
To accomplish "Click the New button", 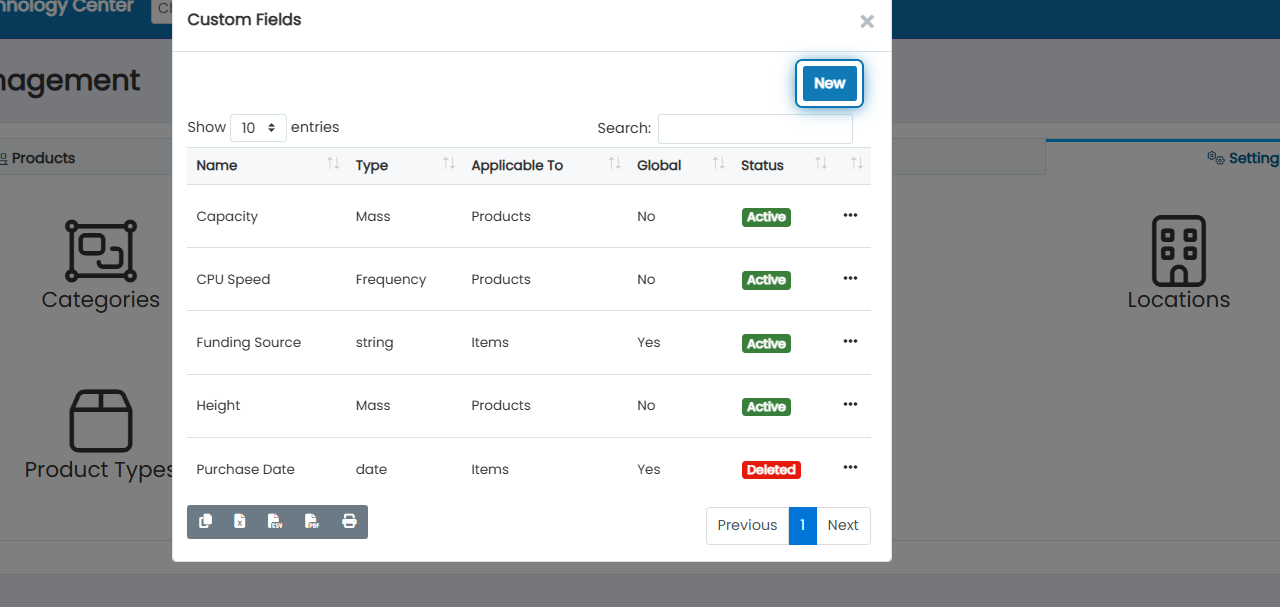I will 829,83.
